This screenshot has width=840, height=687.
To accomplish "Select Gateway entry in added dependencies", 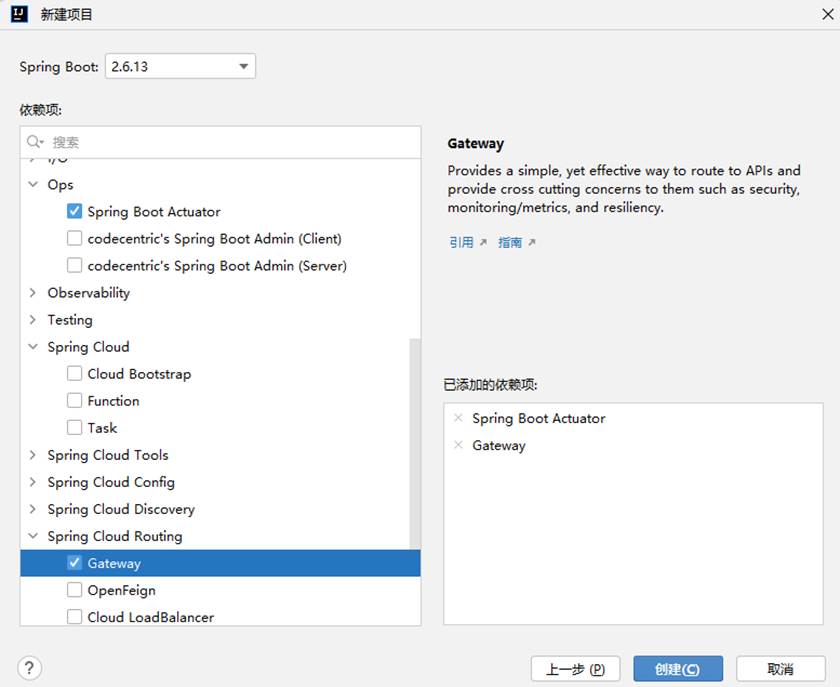I will pos(499,445).
